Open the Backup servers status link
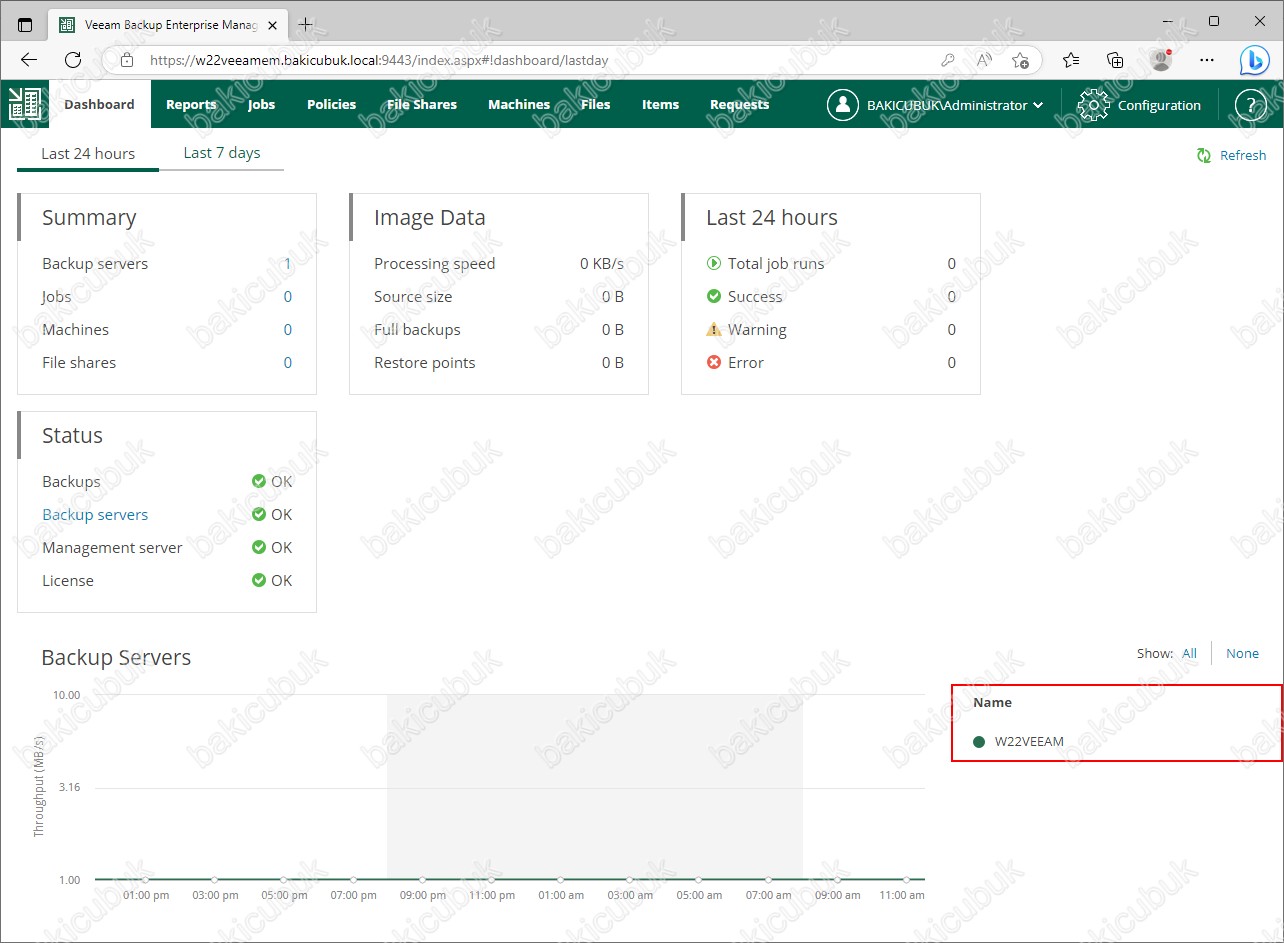 95,514
